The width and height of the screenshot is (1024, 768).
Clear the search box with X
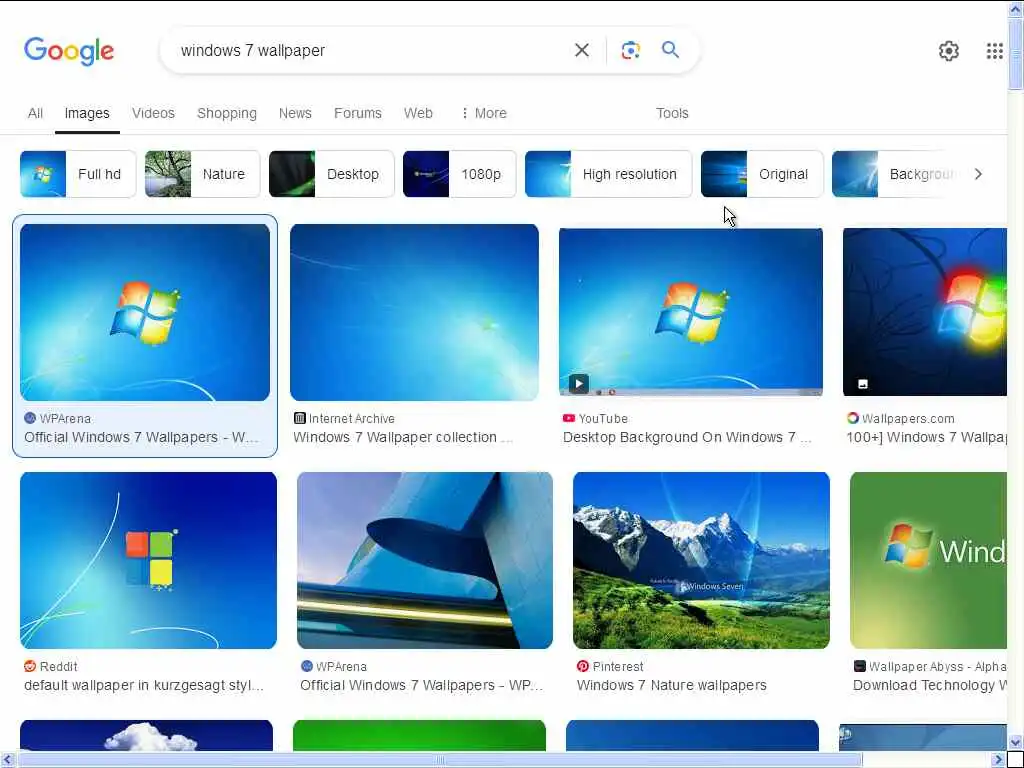(x=581, y=50)
